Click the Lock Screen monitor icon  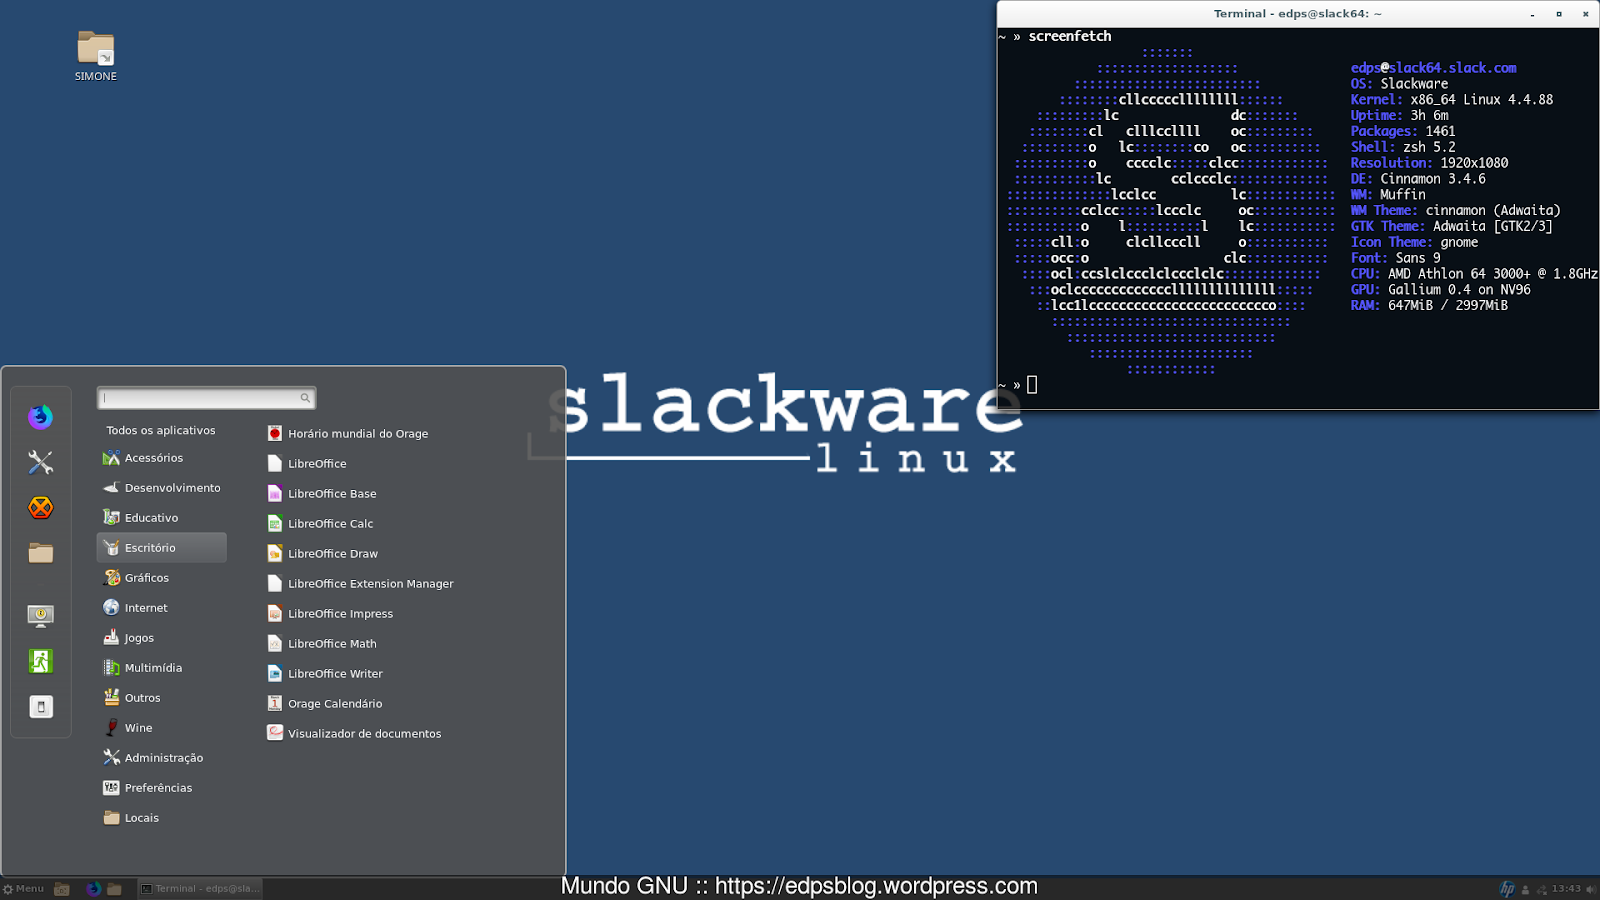pyautogui.click(x=40, y=616)
